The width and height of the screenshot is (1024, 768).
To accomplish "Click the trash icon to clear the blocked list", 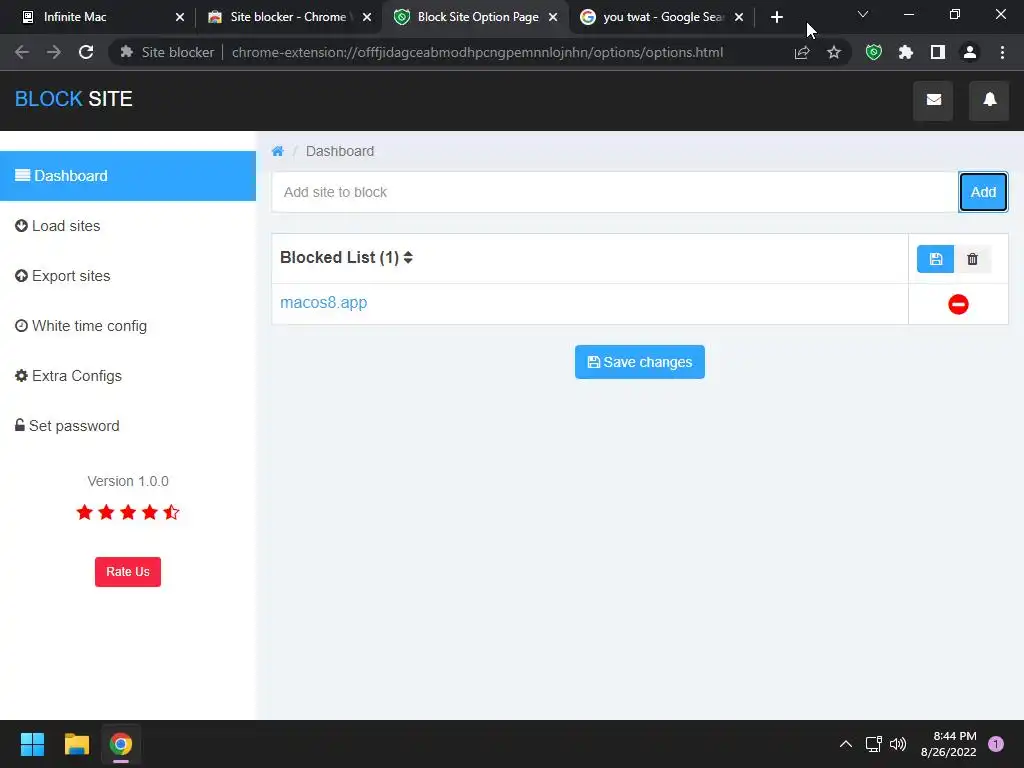I will [972, 259].
